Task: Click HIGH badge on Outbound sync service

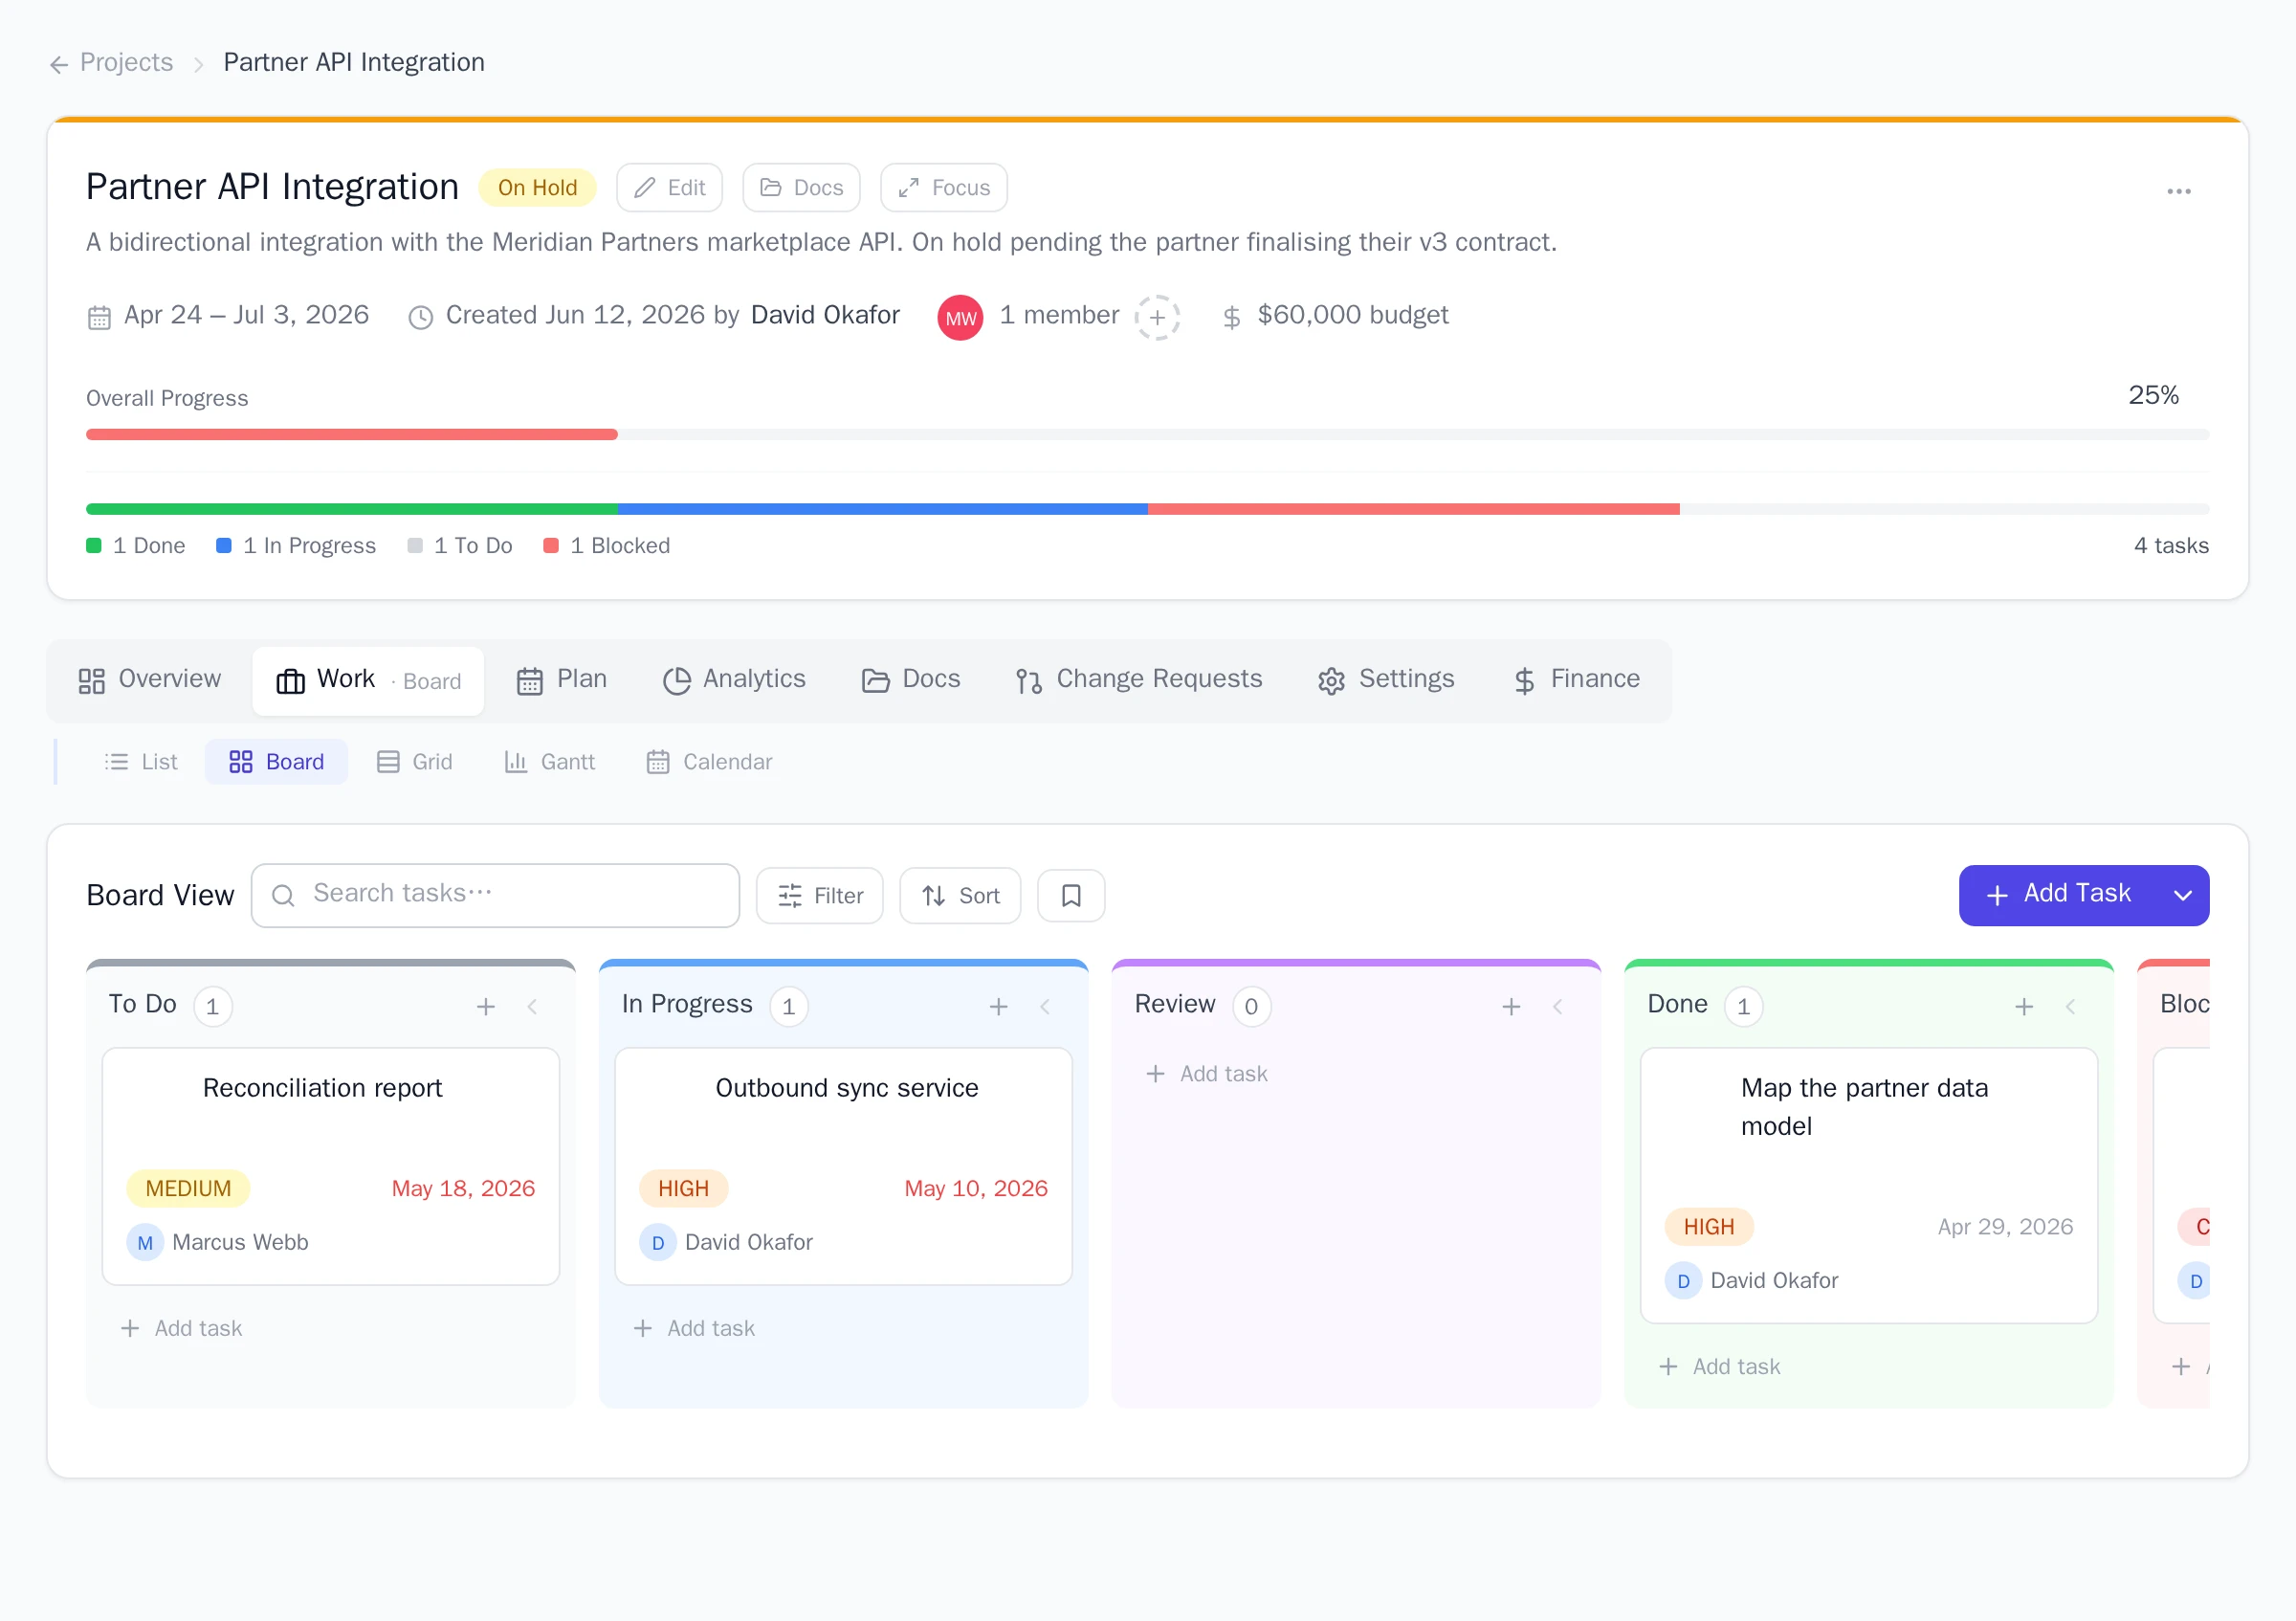Action: (683, 1188)
